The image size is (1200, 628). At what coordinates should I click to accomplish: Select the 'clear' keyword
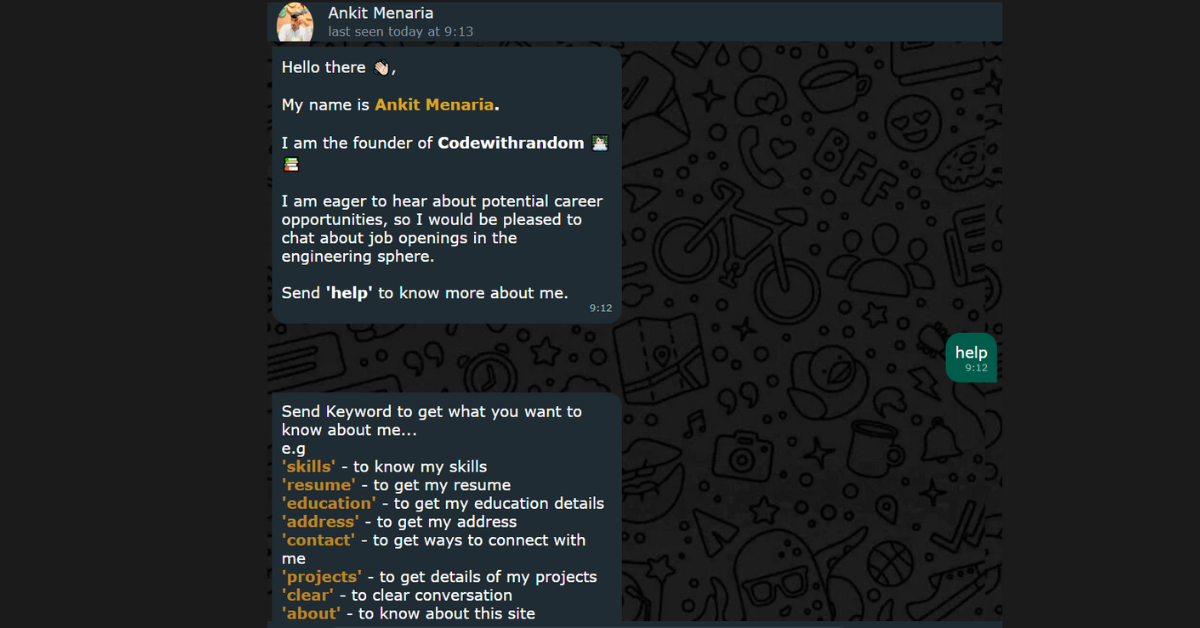coord(307,595)
